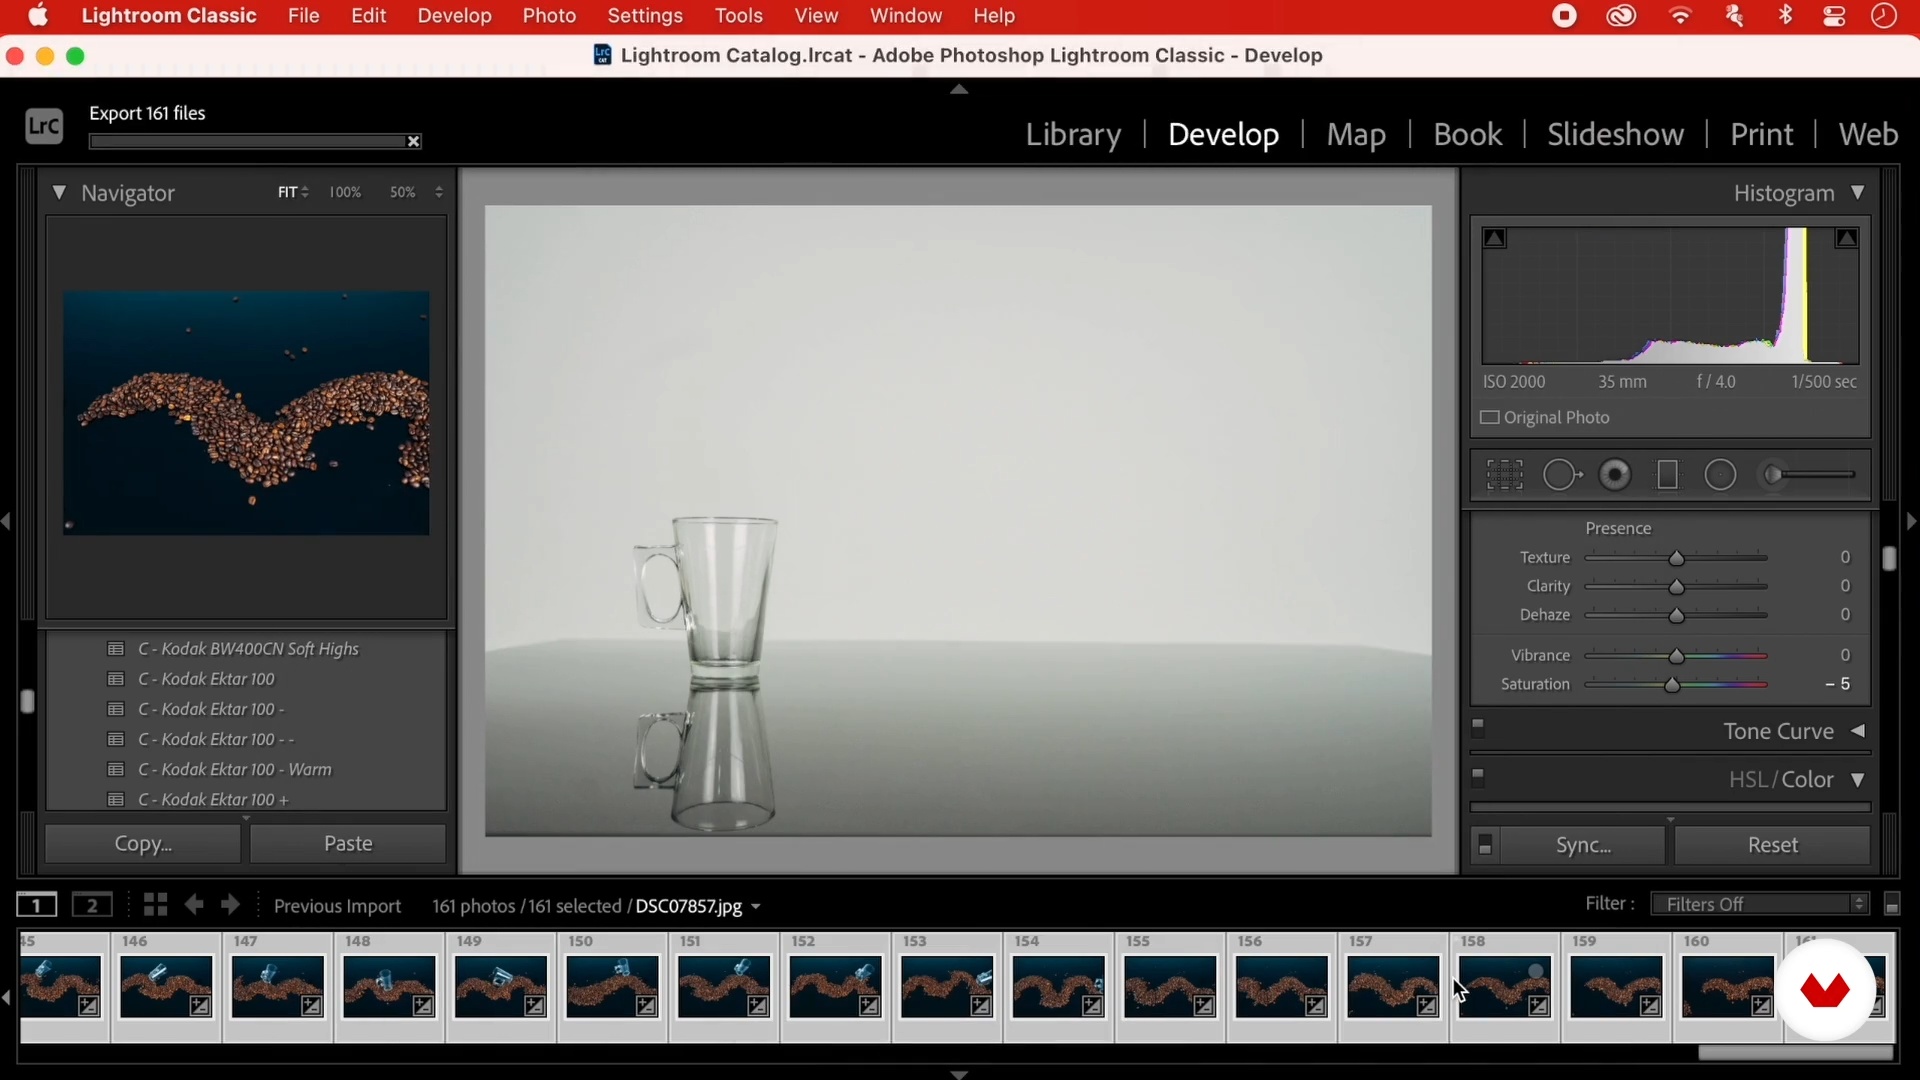Open Bluetooth status menu
The width and height of the screenshot is (1920, 1080).
pos(1786,16)
